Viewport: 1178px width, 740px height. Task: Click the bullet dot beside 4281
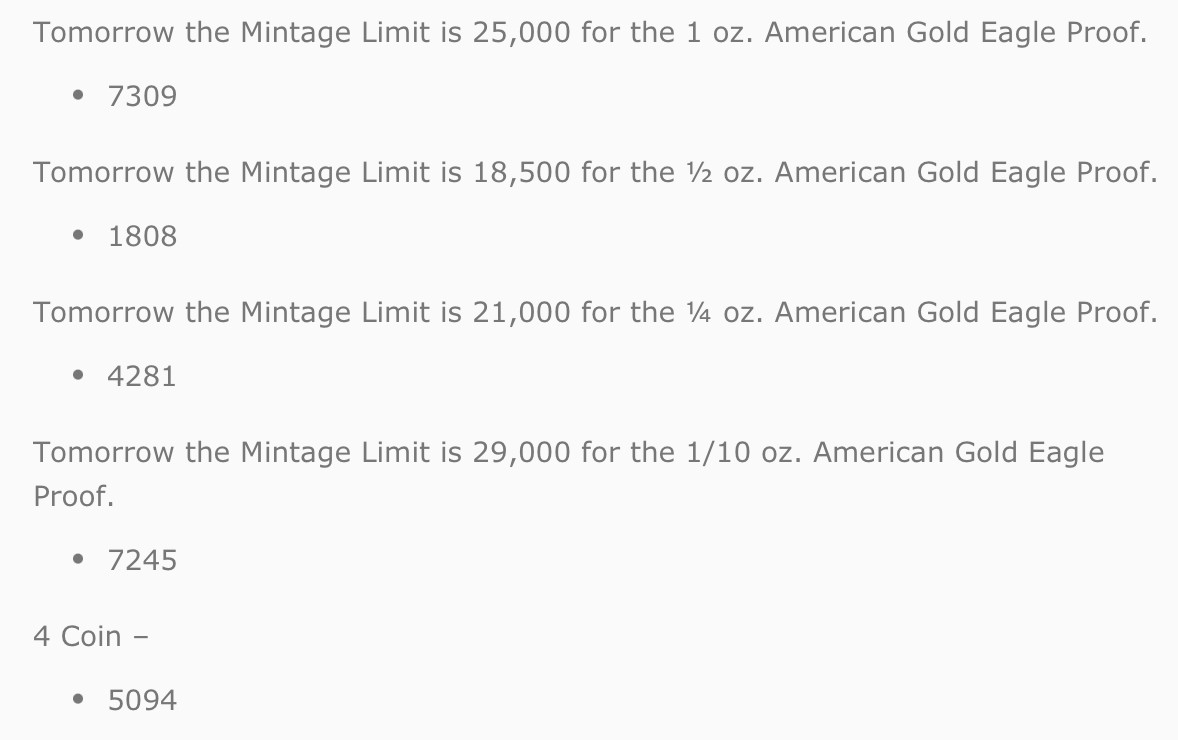point(78,376)
